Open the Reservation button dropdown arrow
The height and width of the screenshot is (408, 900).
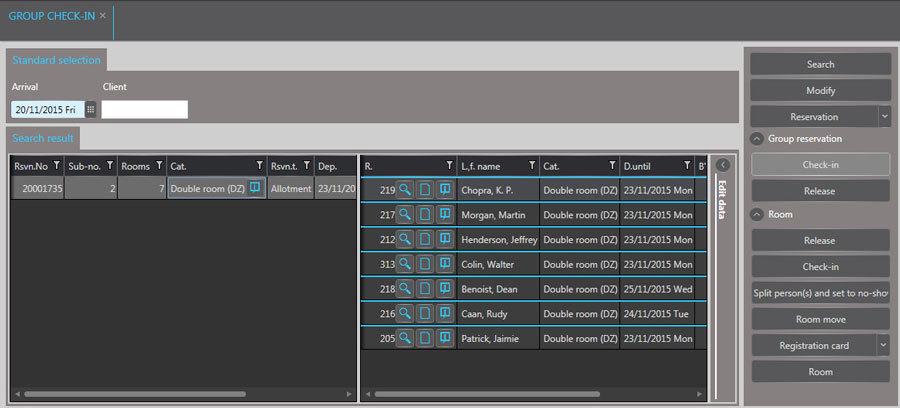(884, 116)
